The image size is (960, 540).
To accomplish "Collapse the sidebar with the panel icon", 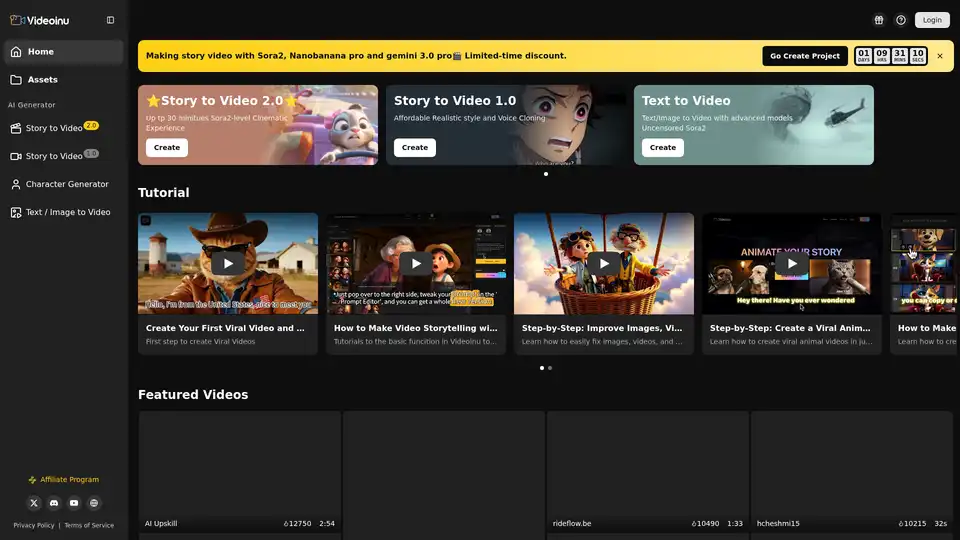I will (x=110, y=20).
